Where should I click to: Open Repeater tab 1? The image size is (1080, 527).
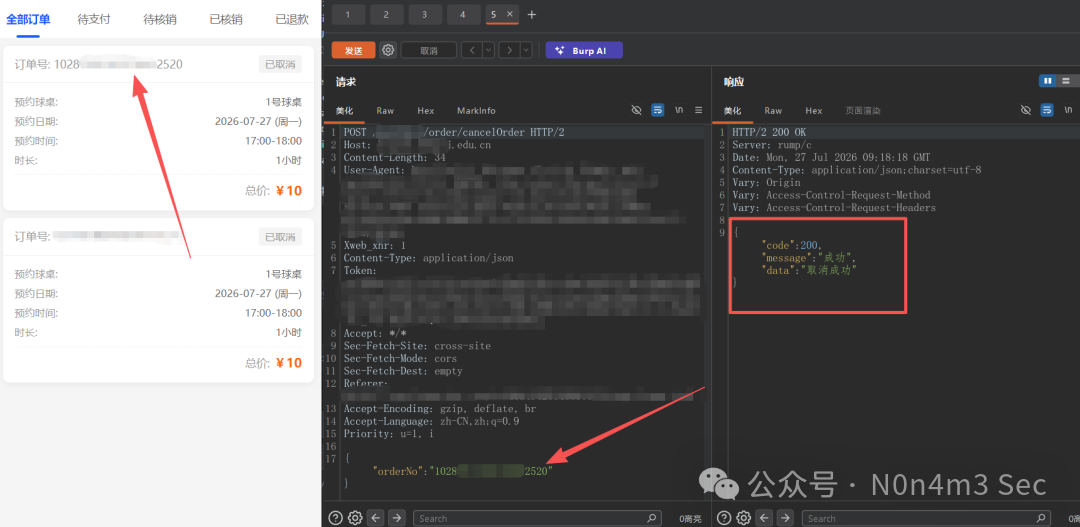pyautogui.click(x=348, y=14)
